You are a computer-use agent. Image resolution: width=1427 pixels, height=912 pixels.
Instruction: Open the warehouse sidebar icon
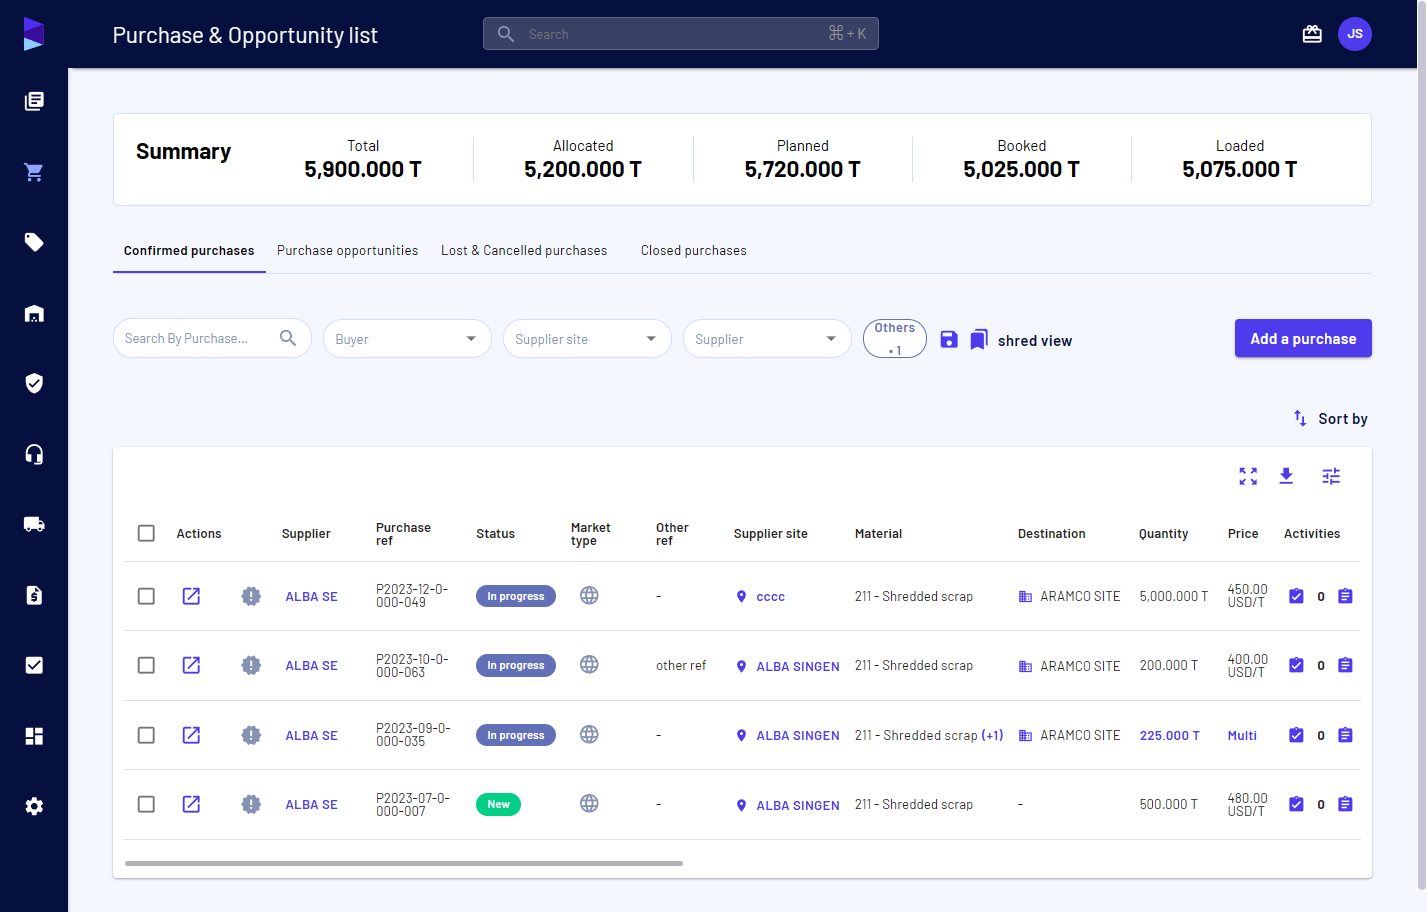click(x=34, y=313)
